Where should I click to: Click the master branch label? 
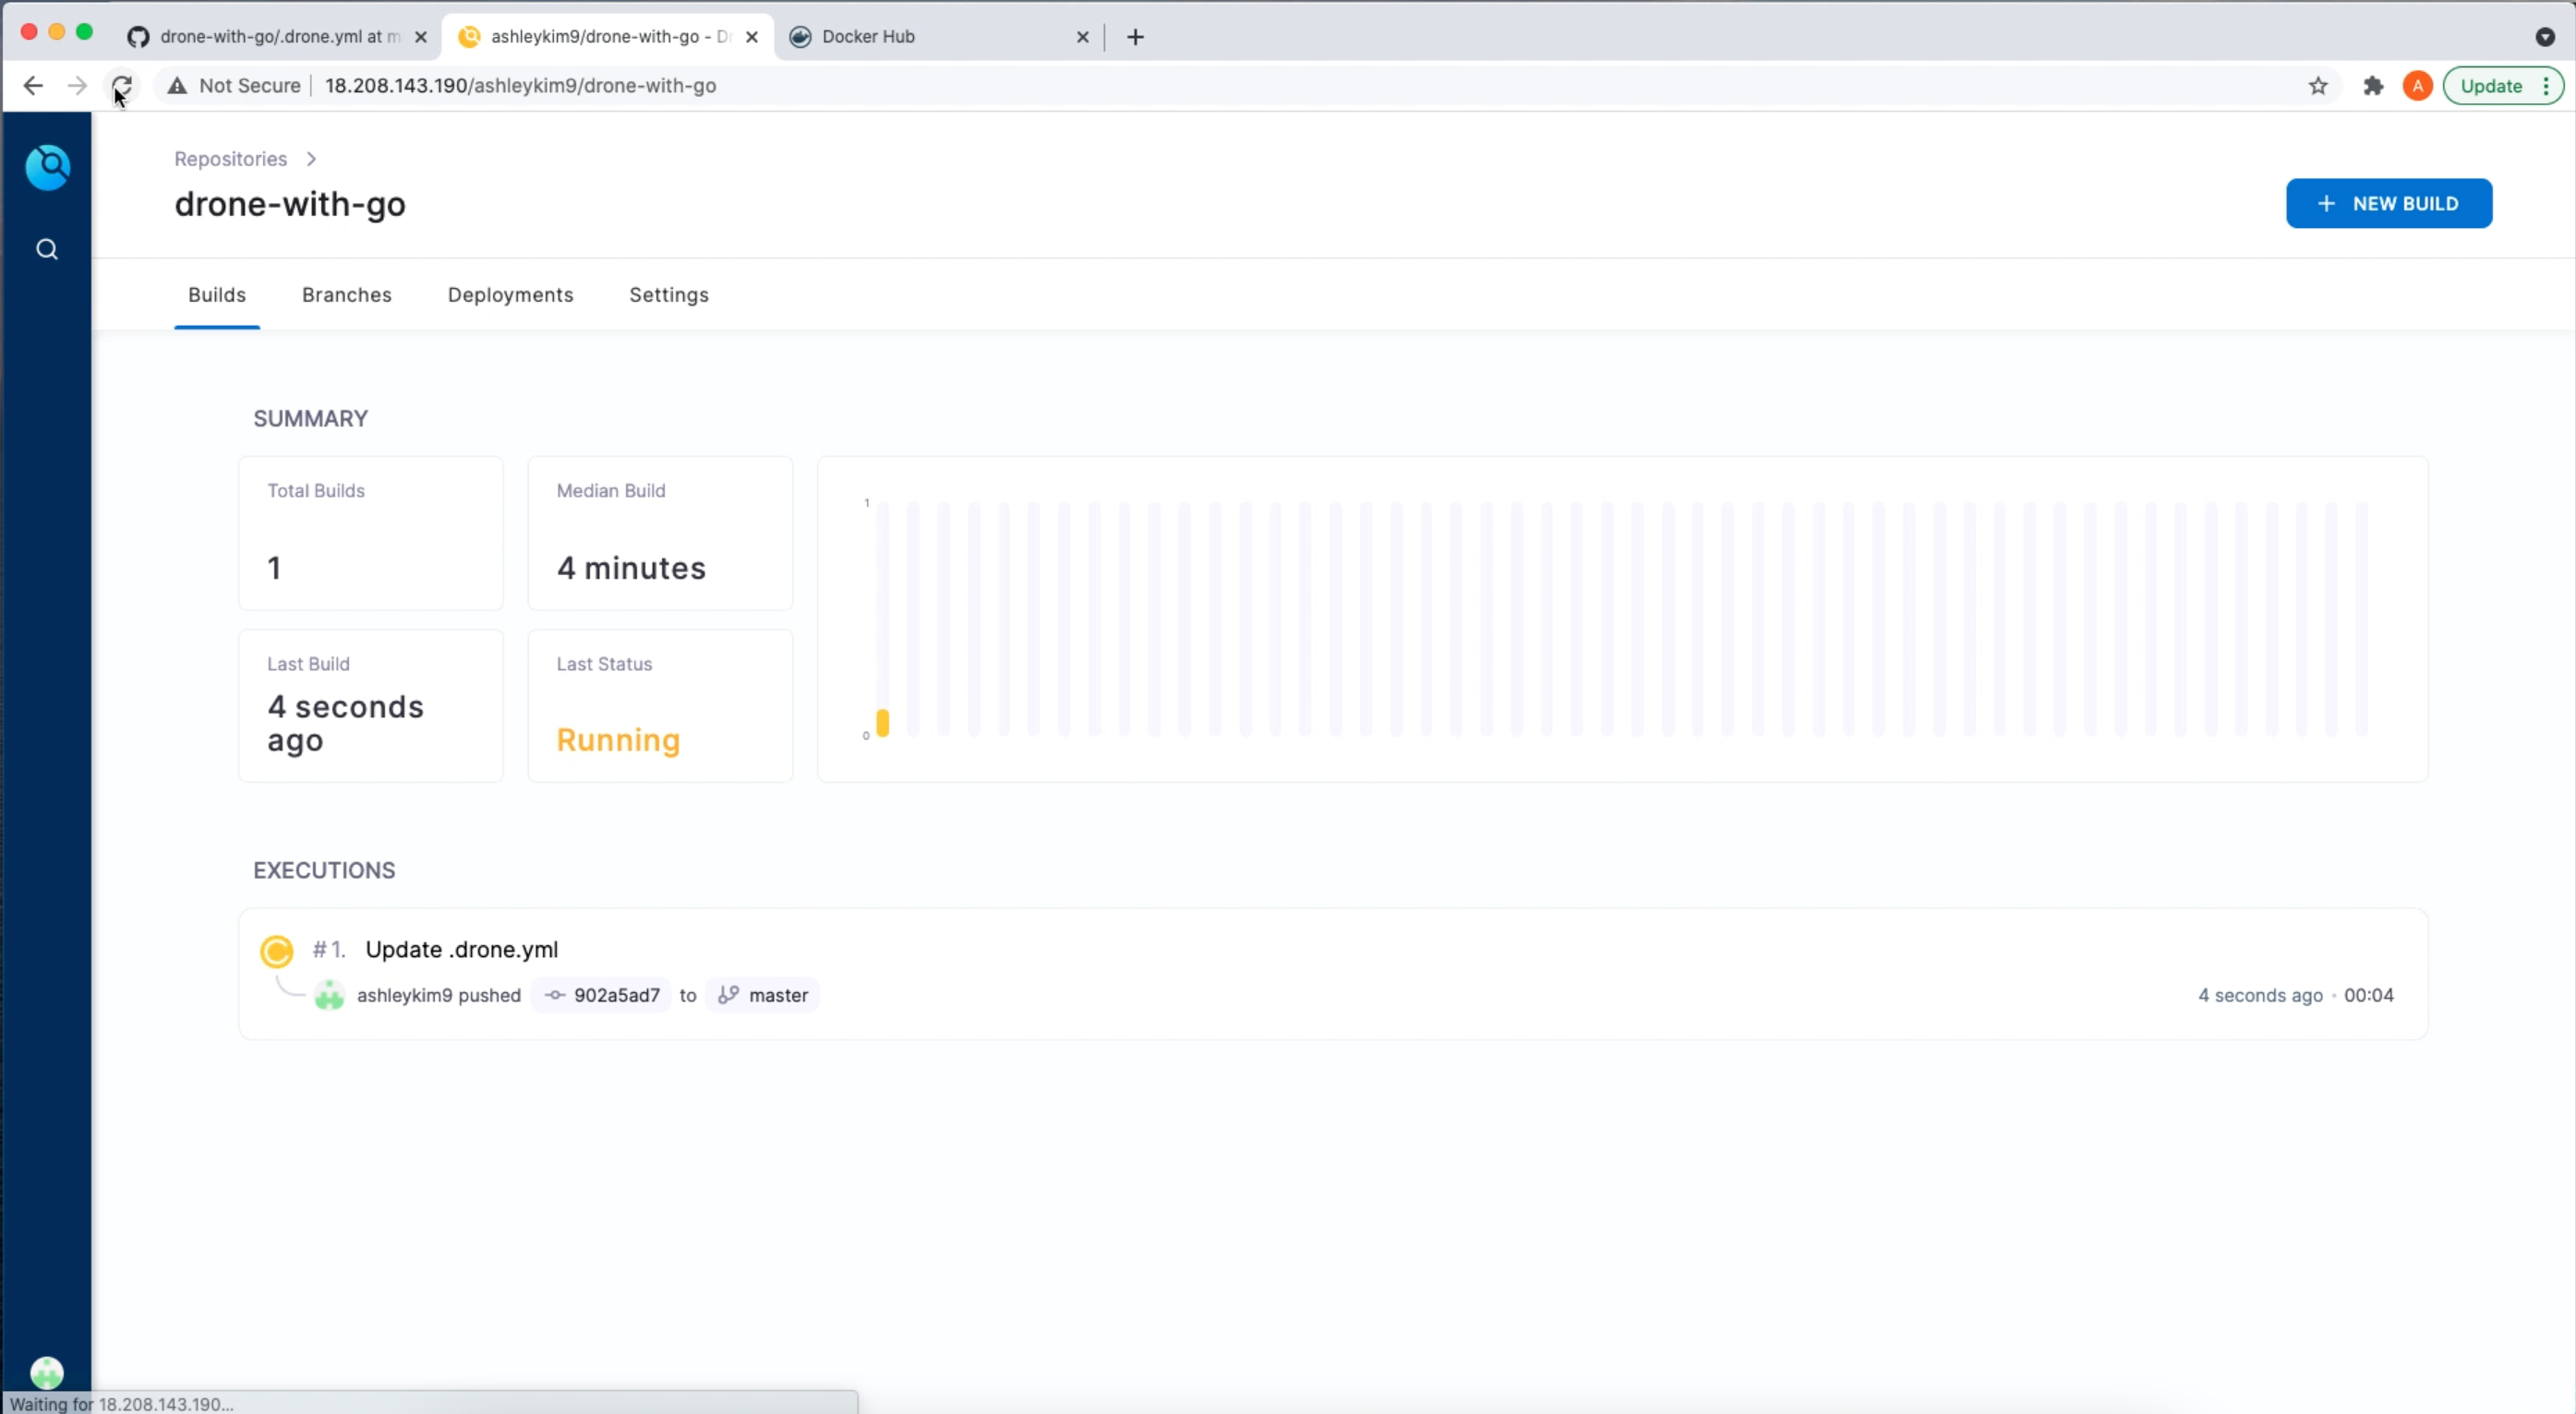[x=763, y=995]
